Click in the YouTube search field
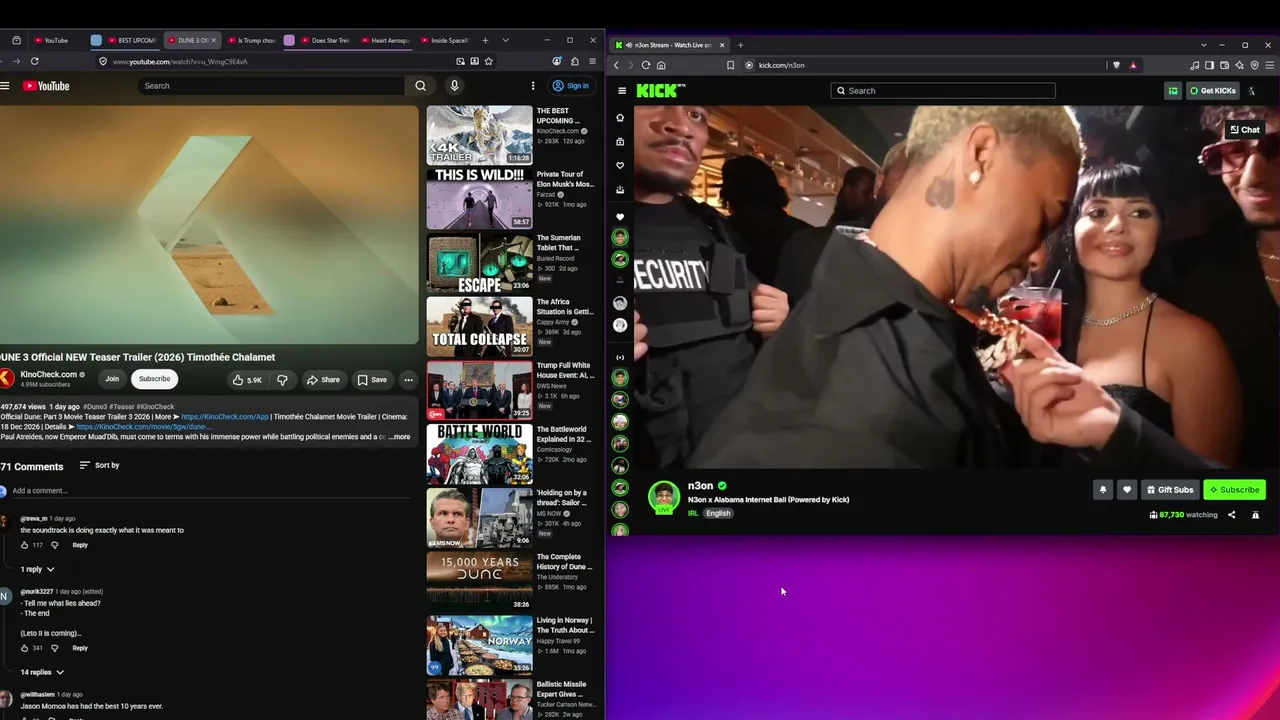This screenshot has height=720, width=1280. [x=271, y=86]
